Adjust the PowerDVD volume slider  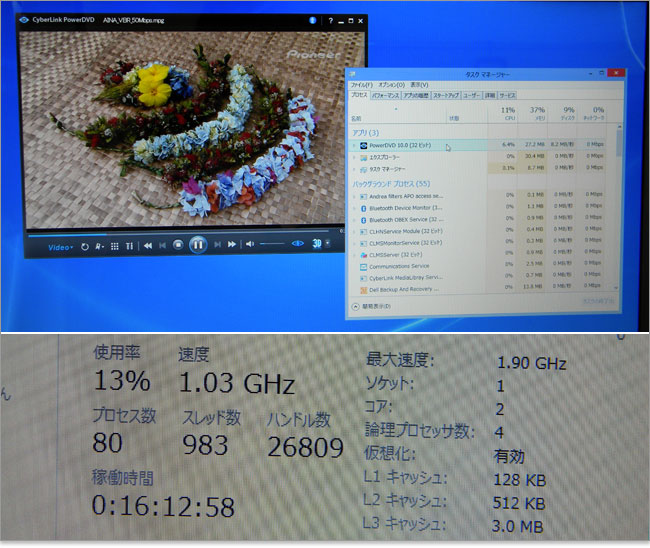pyautogui.click(x=272, y=244)
